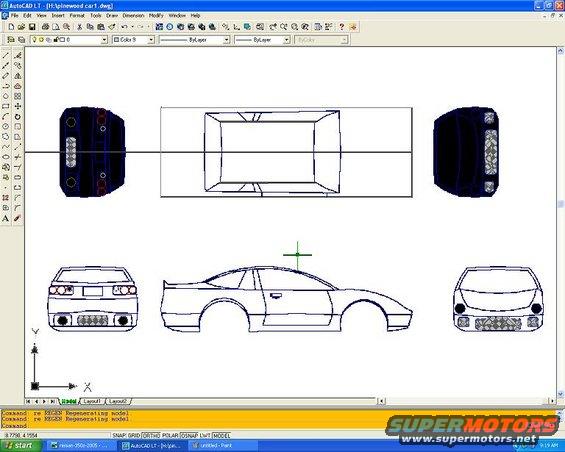Open the undo history dropdown arrow
Image resolution: width=565 pixels, height=452 pixels.
[x=132, y=27]
